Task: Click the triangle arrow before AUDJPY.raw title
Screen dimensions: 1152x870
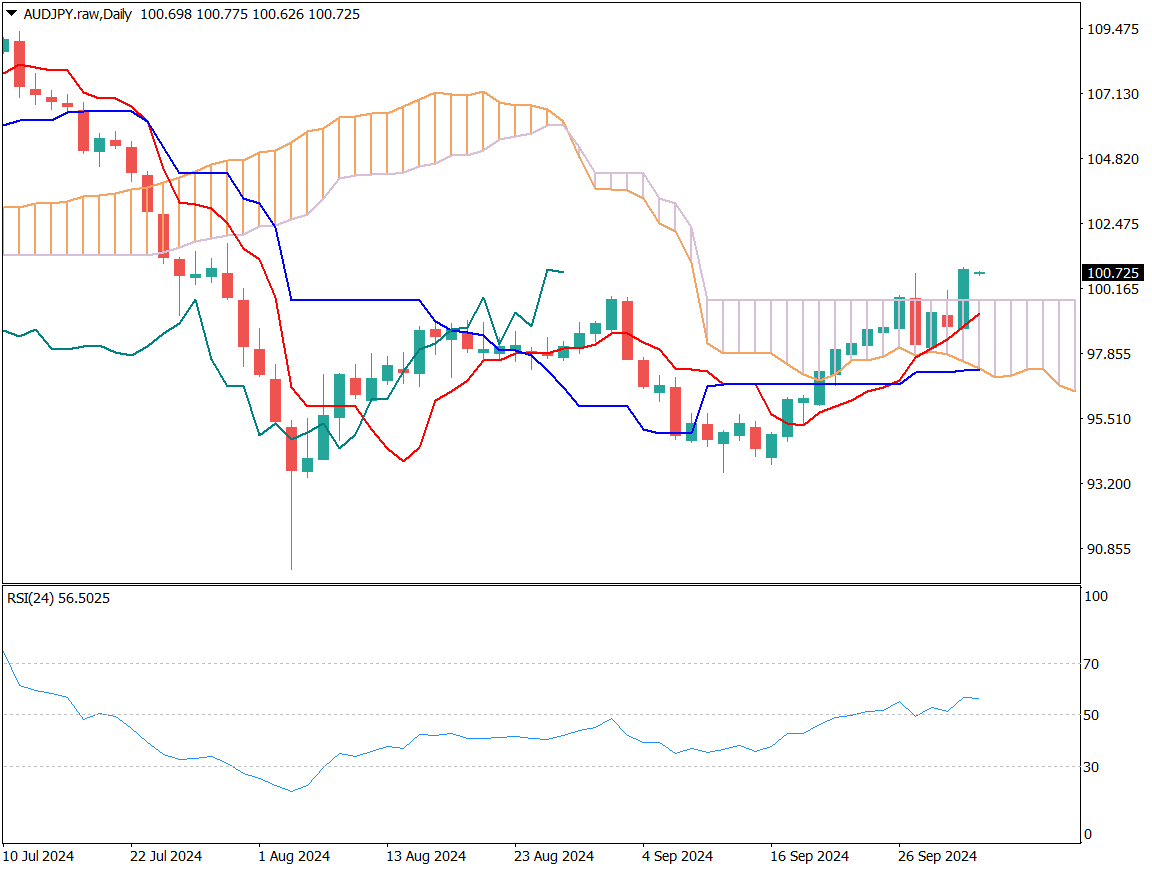Action: click(11, 14)
